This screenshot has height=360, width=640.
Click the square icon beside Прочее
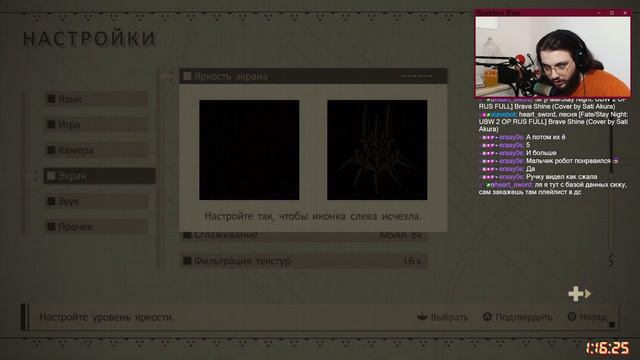click(x=51, y=227)
